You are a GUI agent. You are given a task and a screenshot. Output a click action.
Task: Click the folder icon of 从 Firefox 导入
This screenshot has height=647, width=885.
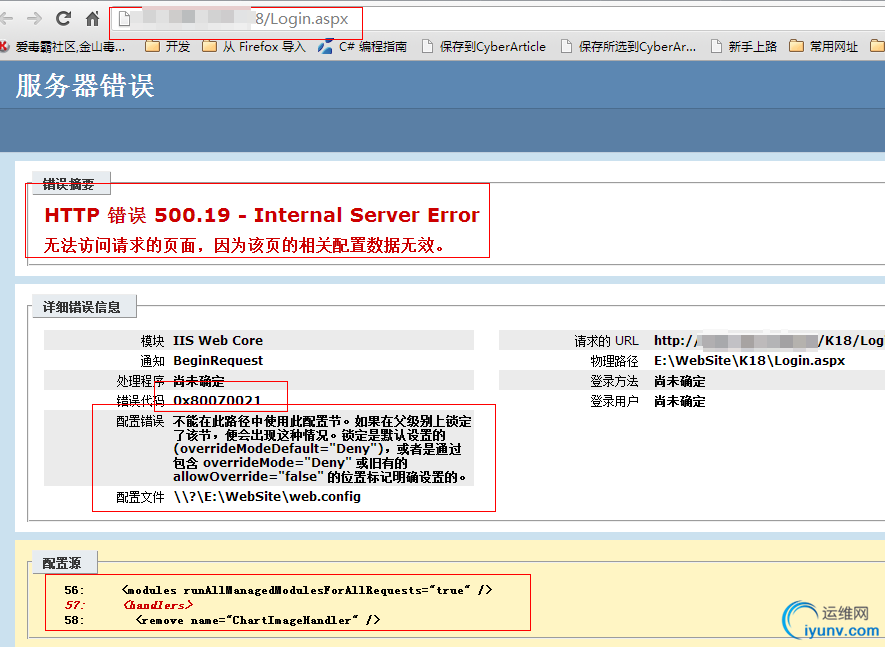209,46
